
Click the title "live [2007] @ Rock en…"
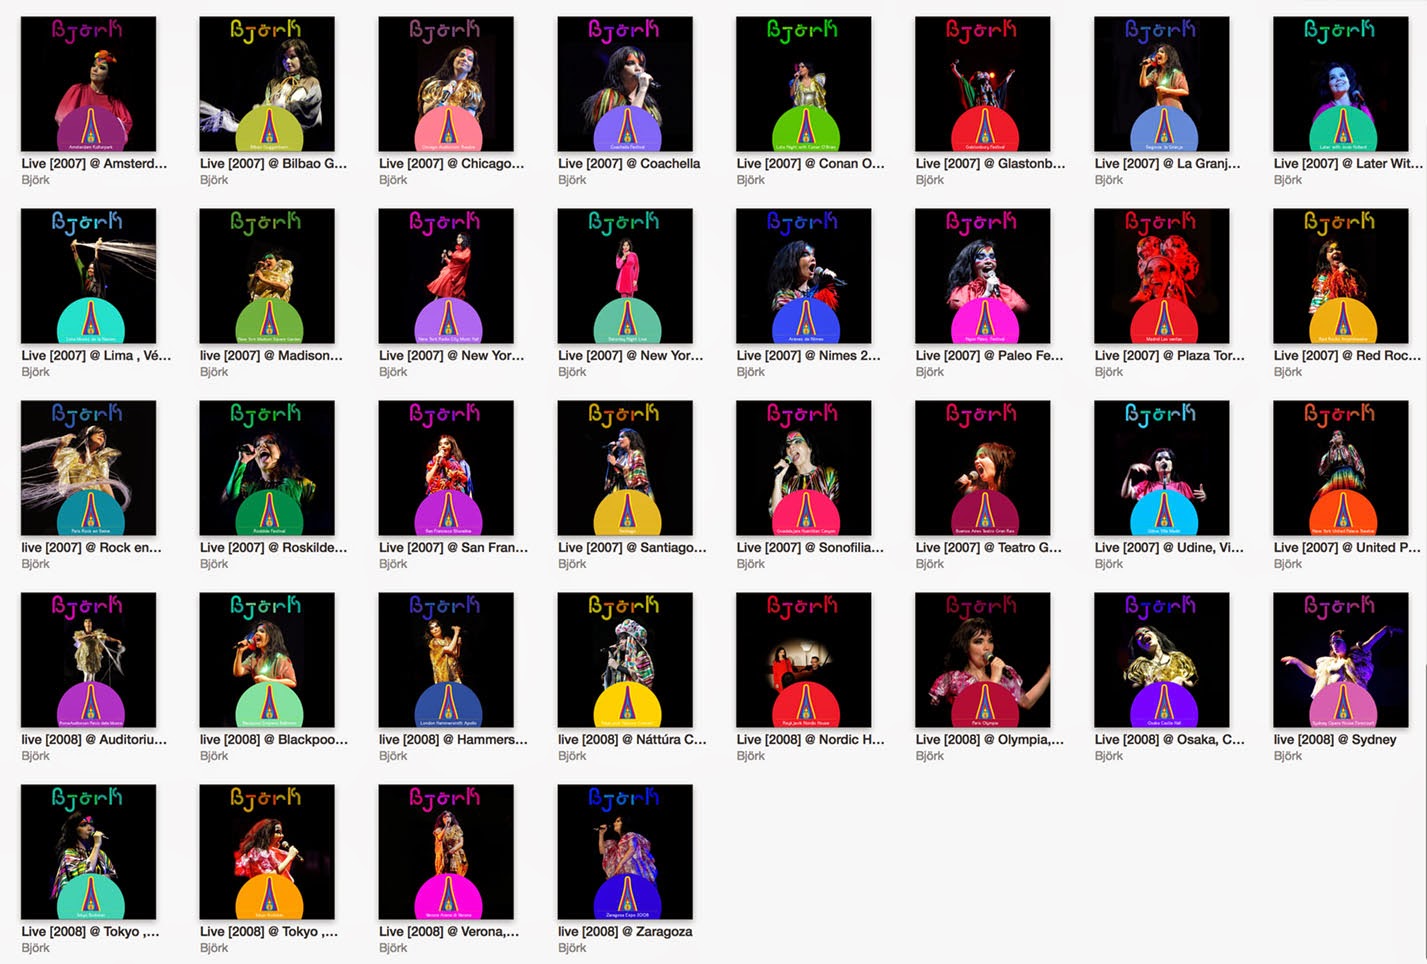(x=91, y=547)
